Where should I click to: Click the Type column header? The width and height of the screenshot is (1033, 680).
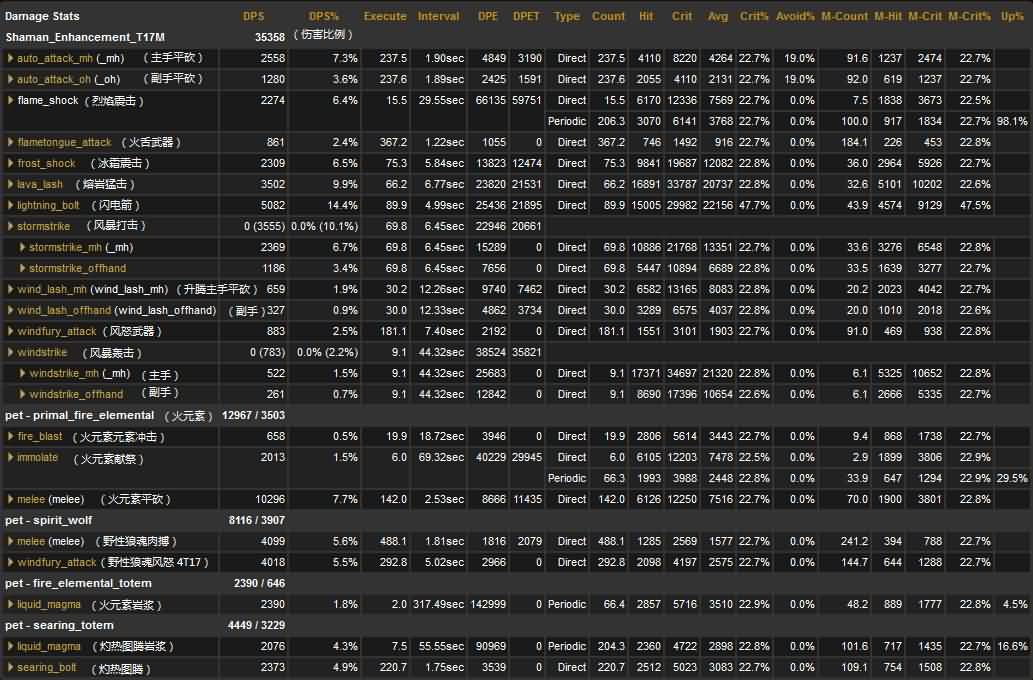[x=567, y=16]
